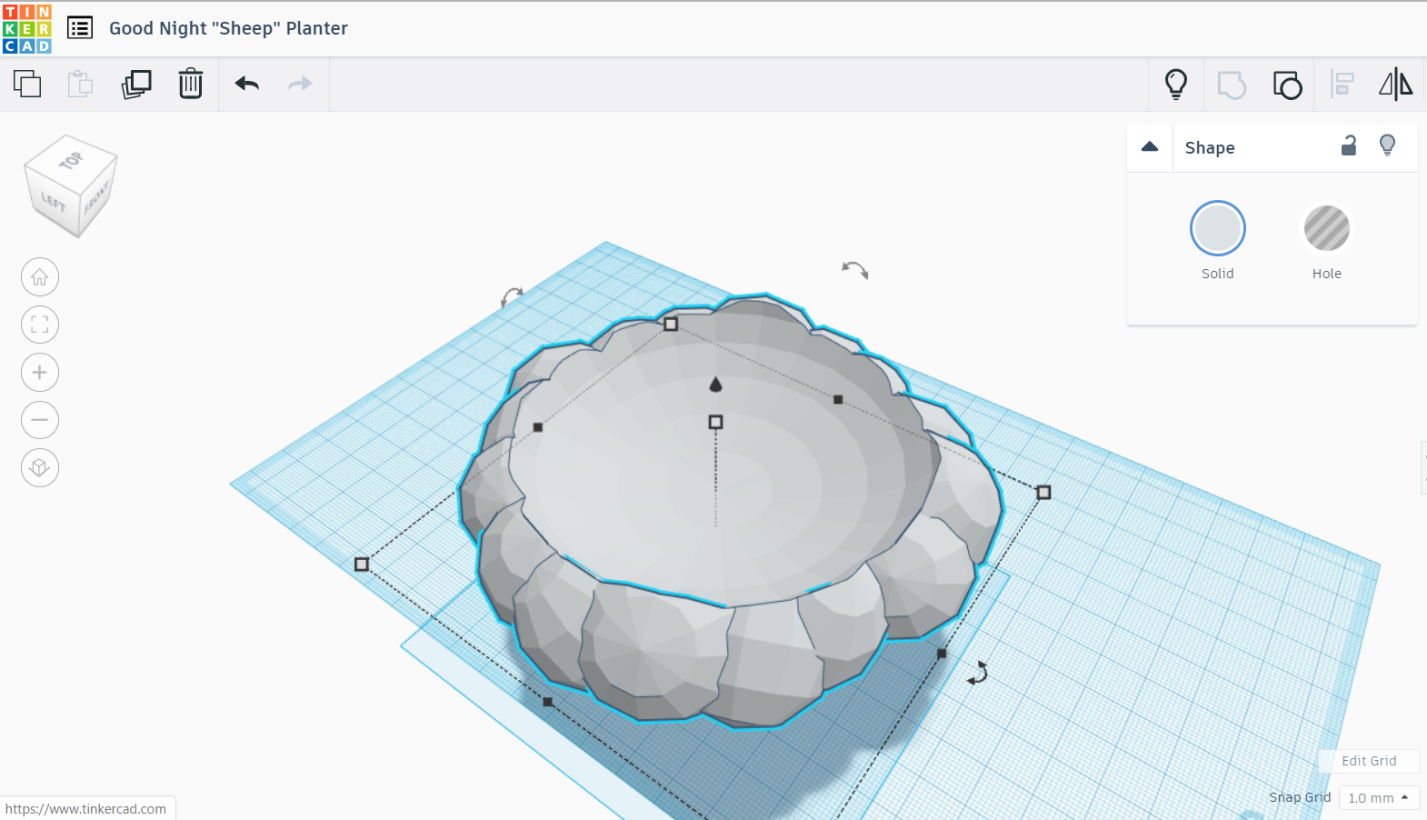Click the Tinkercad logo

point(27,28)
